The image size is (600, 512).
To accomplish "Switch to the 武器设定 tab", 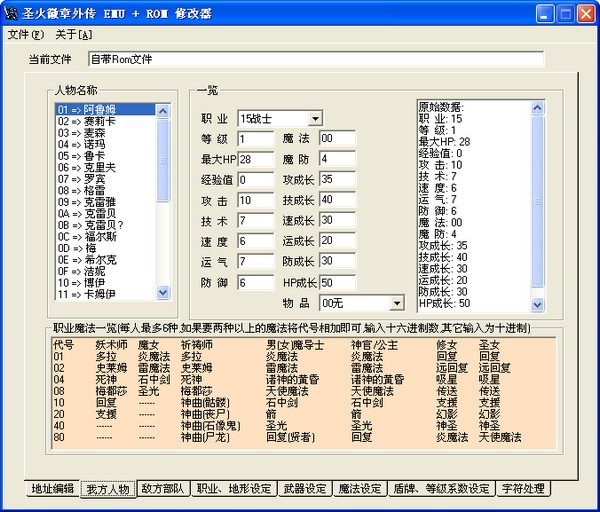I will (x=305, y=488).
